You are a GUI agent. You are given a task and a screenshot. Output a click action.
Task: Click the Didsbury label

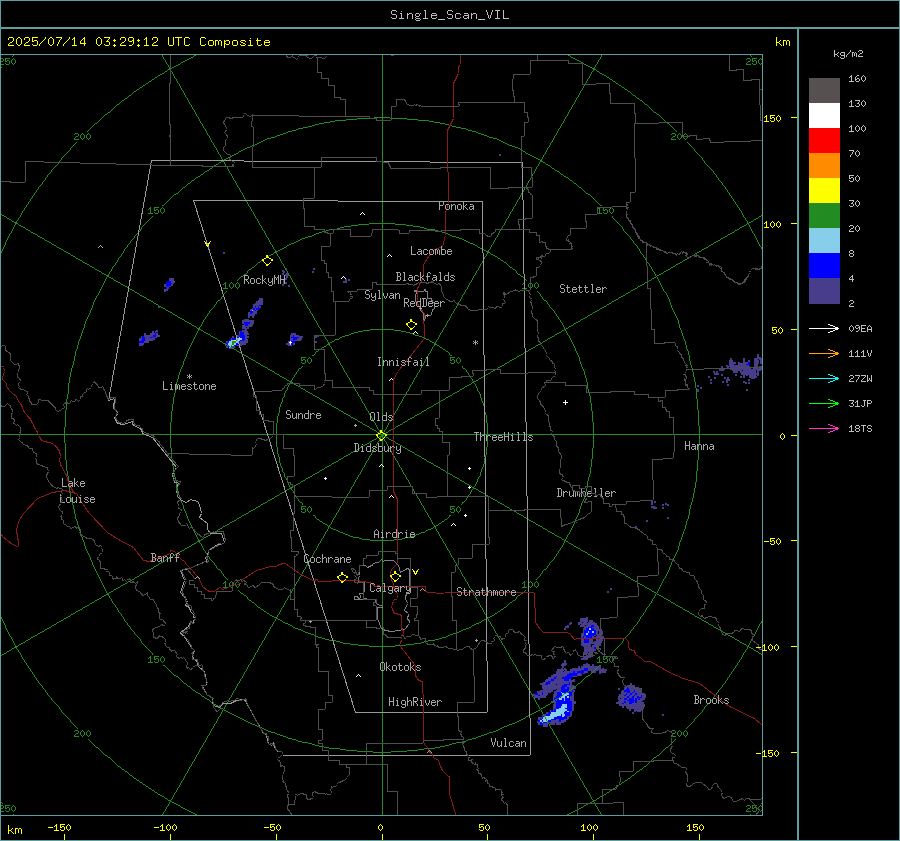point(378,448)
